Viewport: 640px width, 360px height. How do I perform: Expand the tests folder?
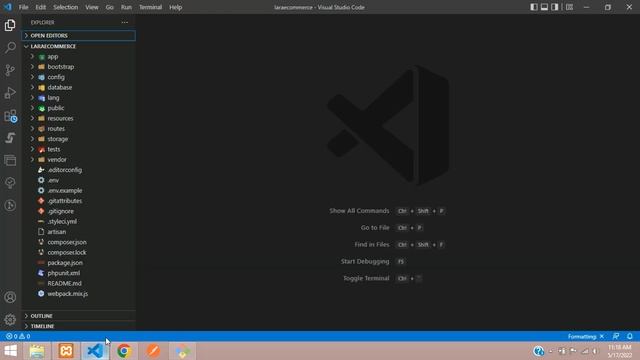(x=78, y=149)
